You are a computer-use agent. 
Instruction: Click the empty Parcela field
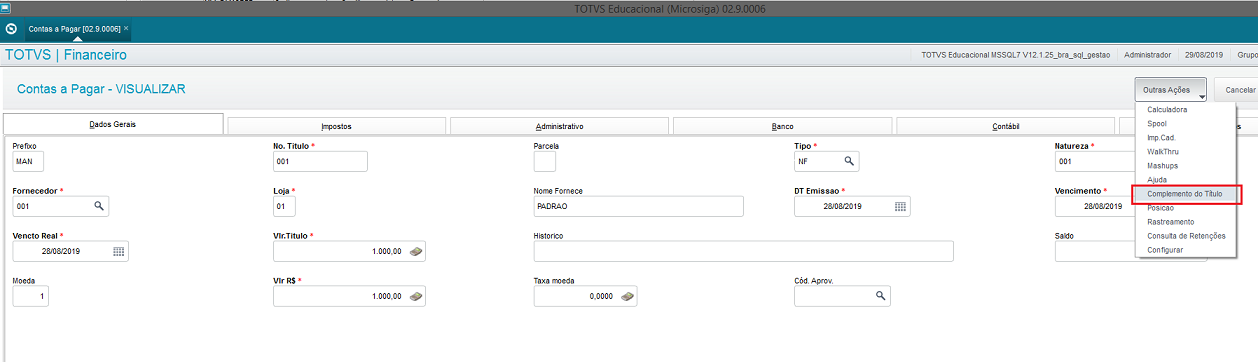[545, 161]
